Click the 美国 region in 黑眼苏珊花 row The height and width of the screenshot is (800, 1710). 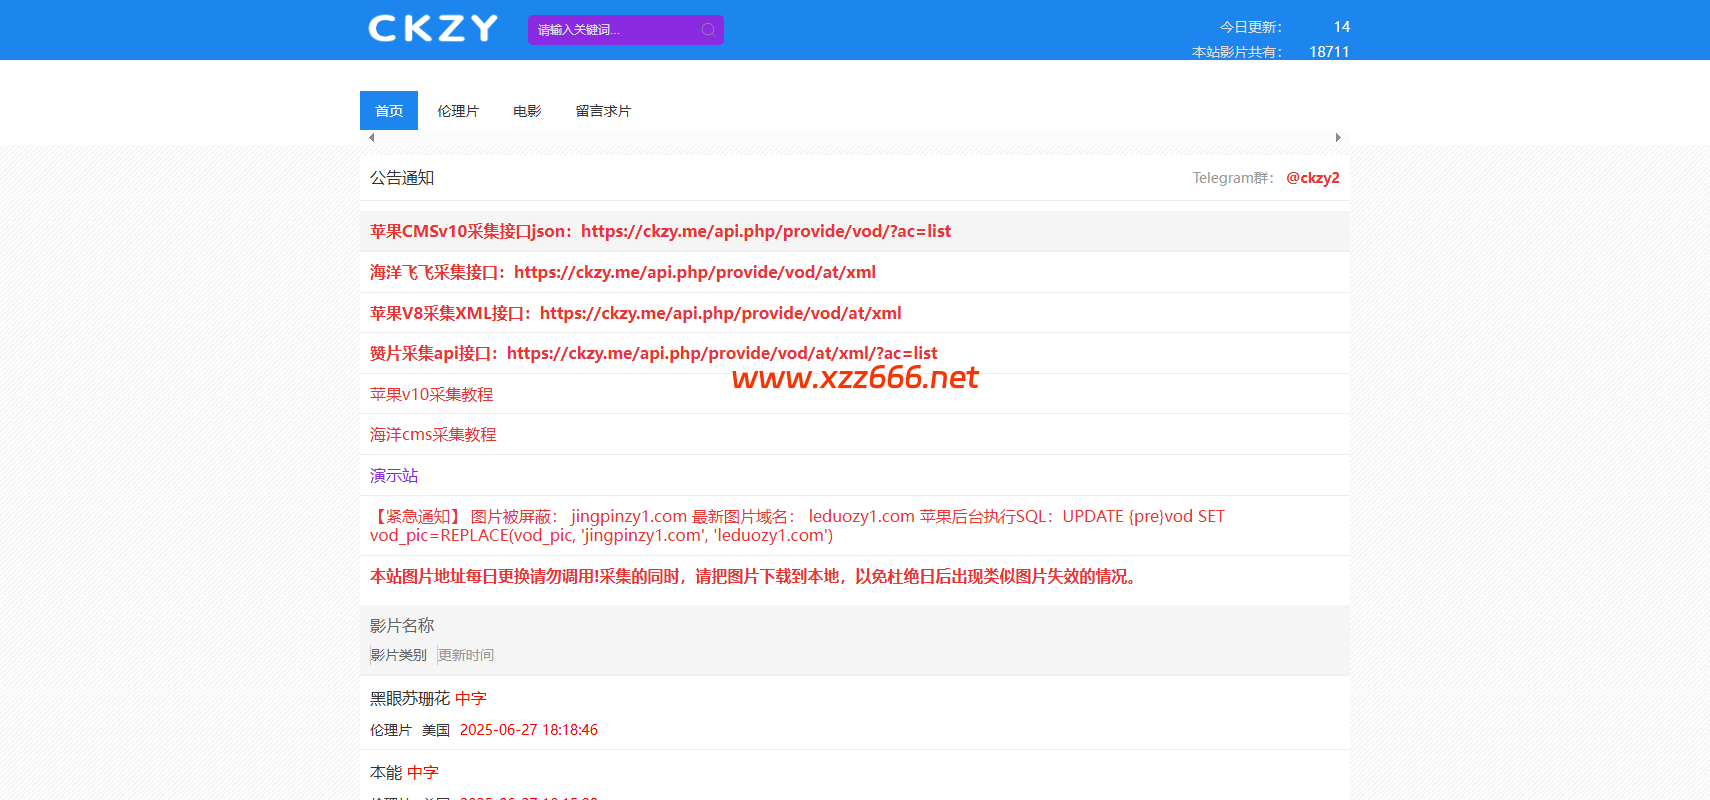click(x=436, y=730)
